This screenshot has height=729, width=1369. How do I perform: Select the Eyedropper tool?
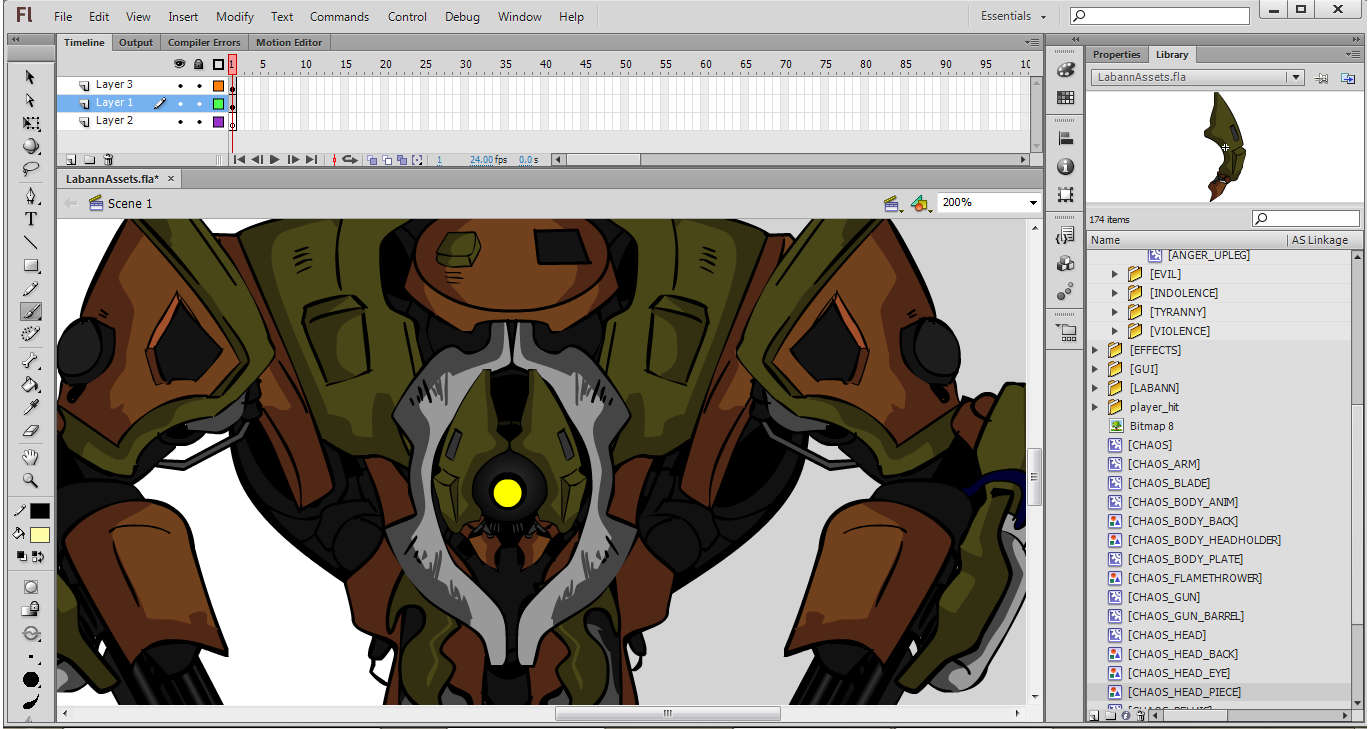click(x=31, y=407)
